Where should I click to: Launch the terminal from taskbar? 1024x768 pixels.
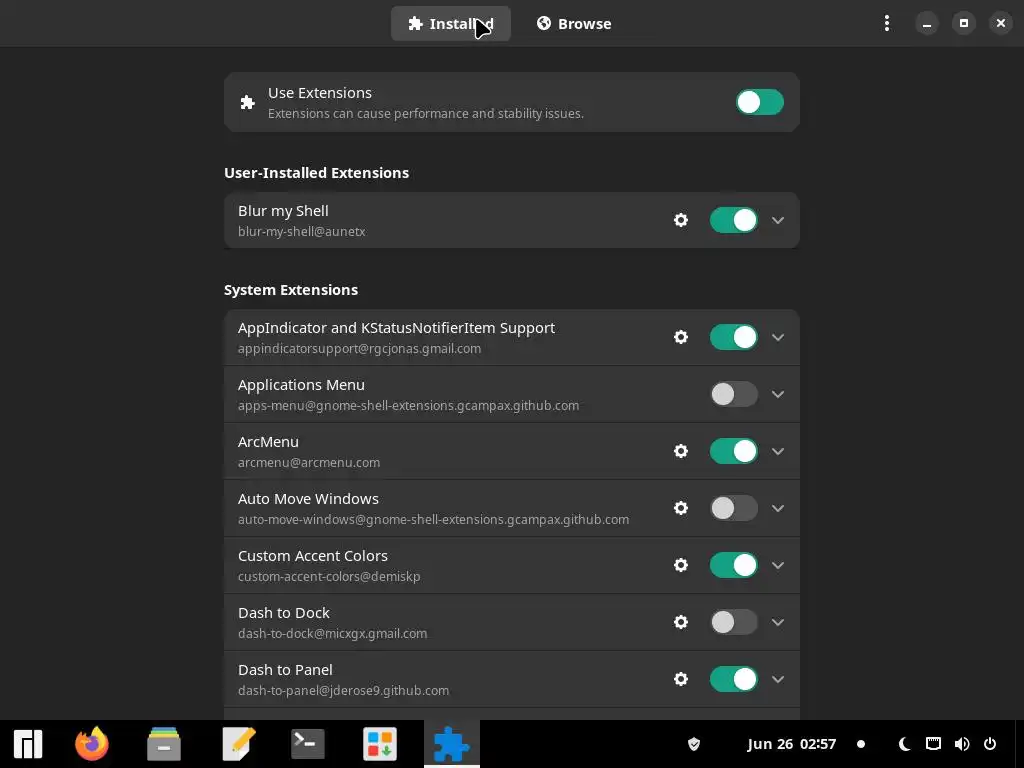[x=308, y=744]
